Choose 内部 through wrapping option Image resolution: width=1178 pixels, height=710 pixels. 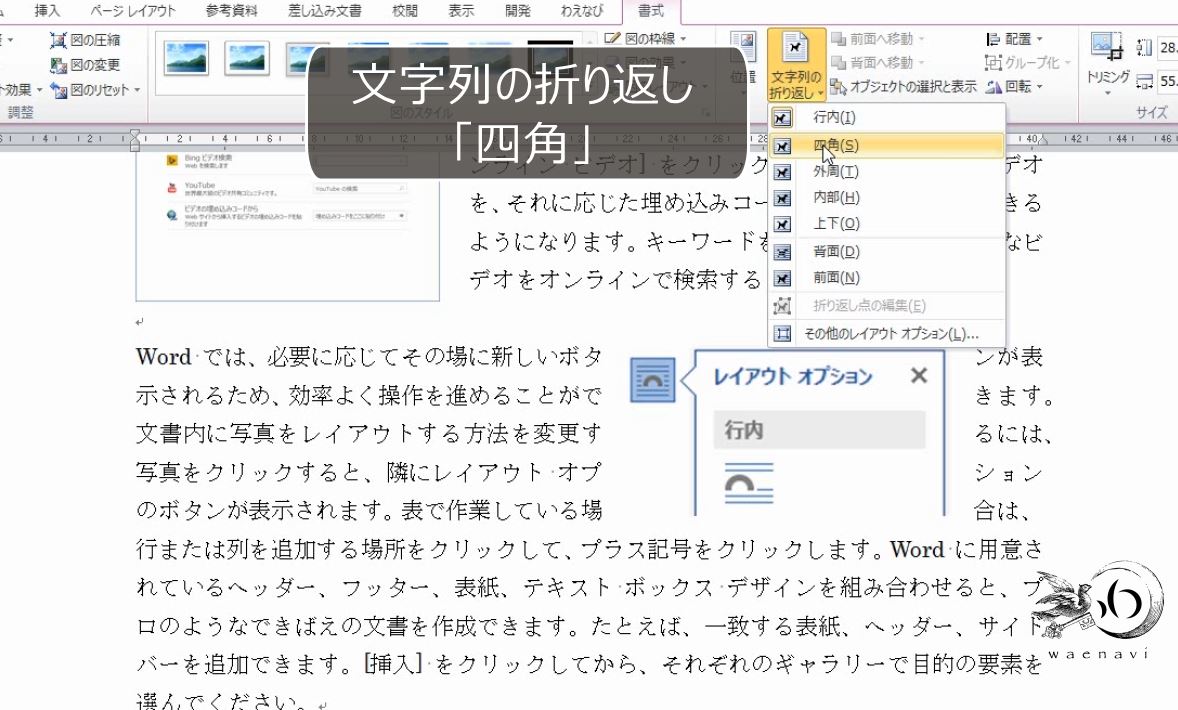887,198
